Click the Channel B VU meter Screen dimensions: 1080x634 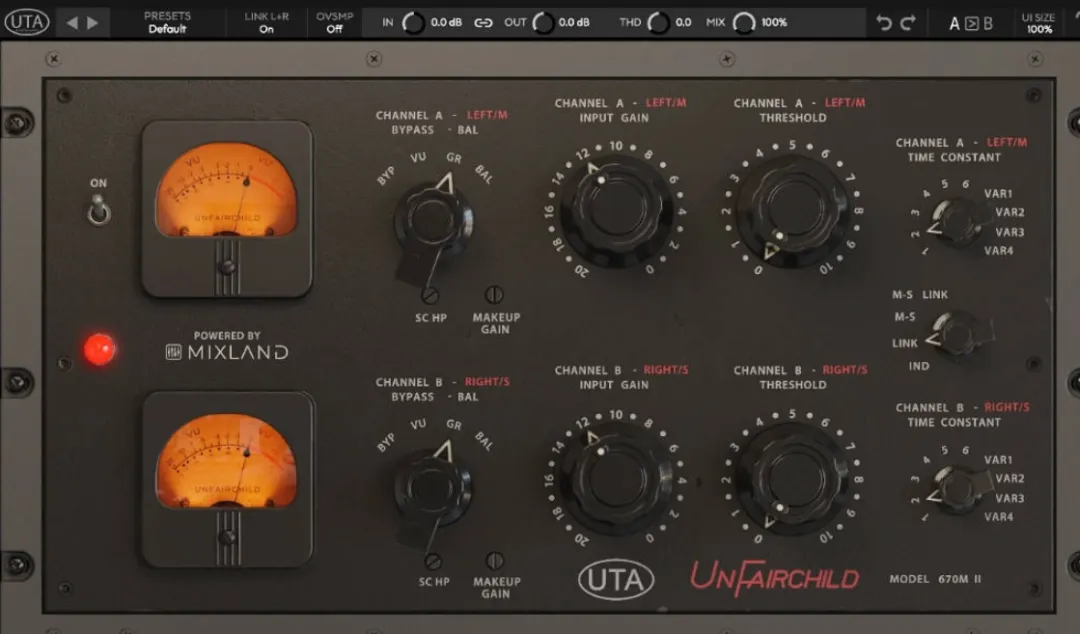[x=227, y=461]
